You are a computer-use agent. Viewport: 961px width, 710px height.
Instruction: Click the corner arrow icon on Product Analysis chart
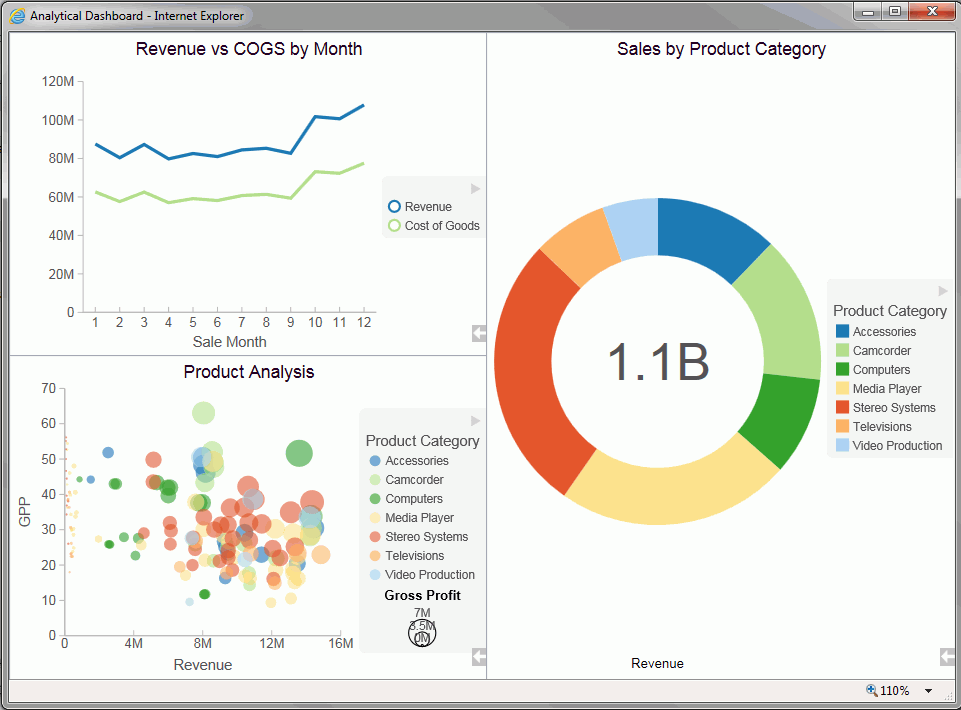pos(478,657)
